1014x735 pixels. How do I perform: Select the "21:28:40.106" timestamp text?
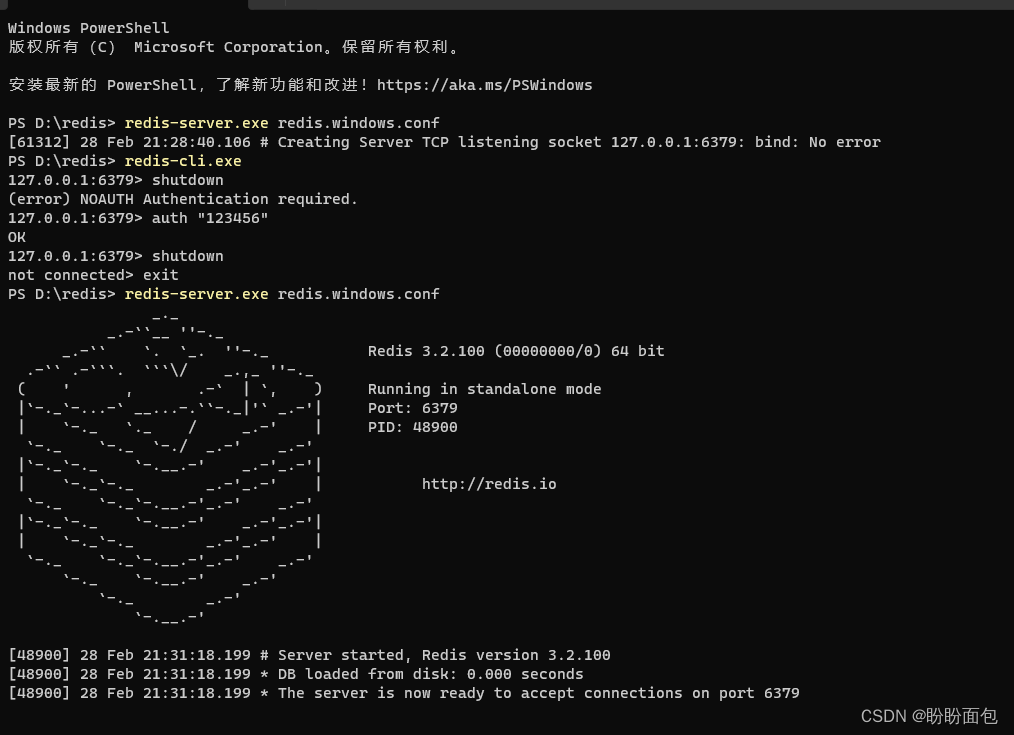[x=197, y=142]
